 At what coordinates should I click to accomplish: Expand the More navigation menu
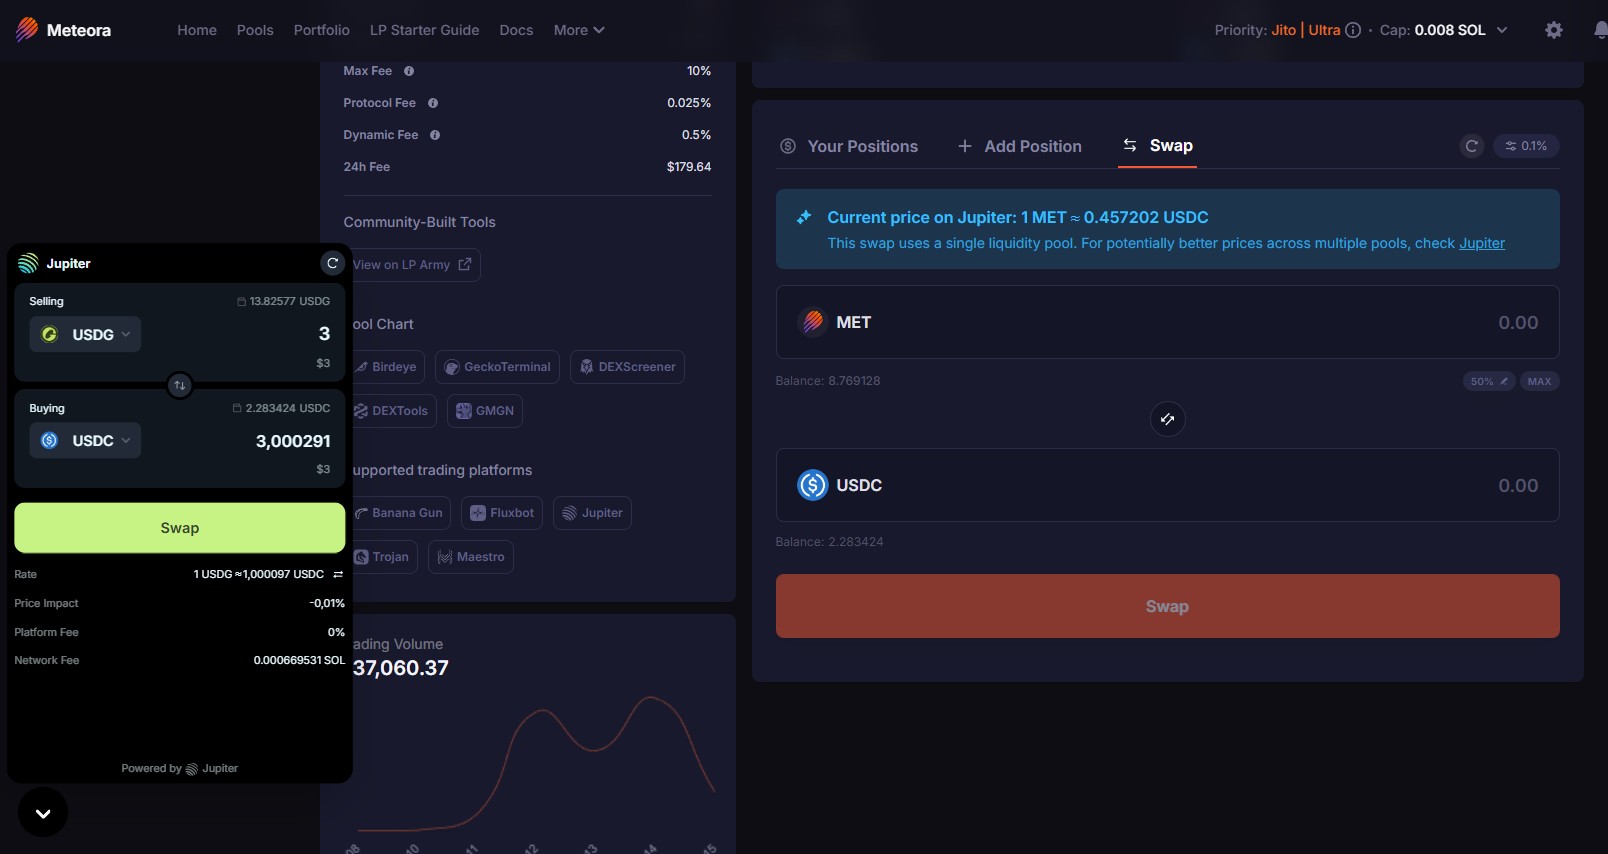(579, 30)
